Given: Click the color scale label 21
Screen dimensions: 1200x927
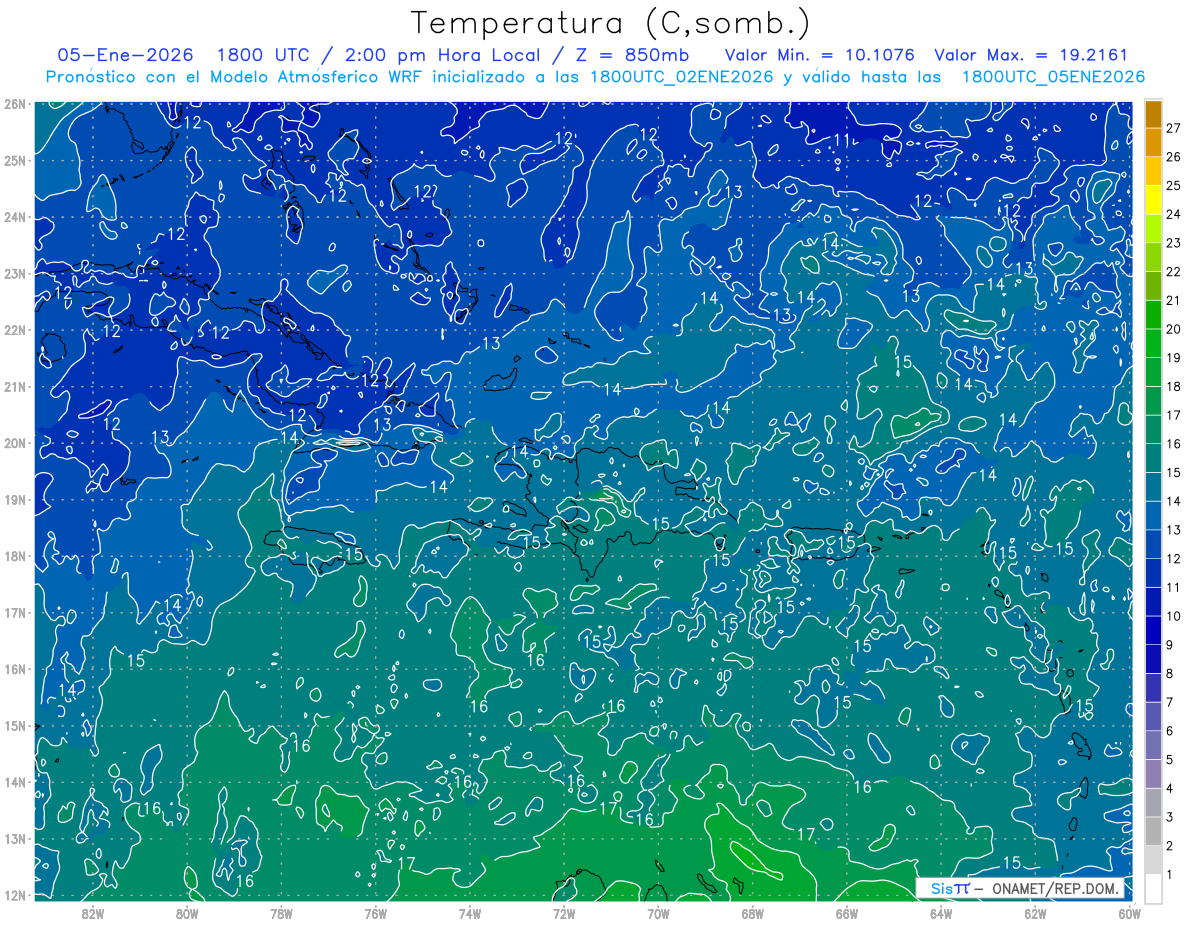Looking at the screenshot, I should (x=1174, y=301).
